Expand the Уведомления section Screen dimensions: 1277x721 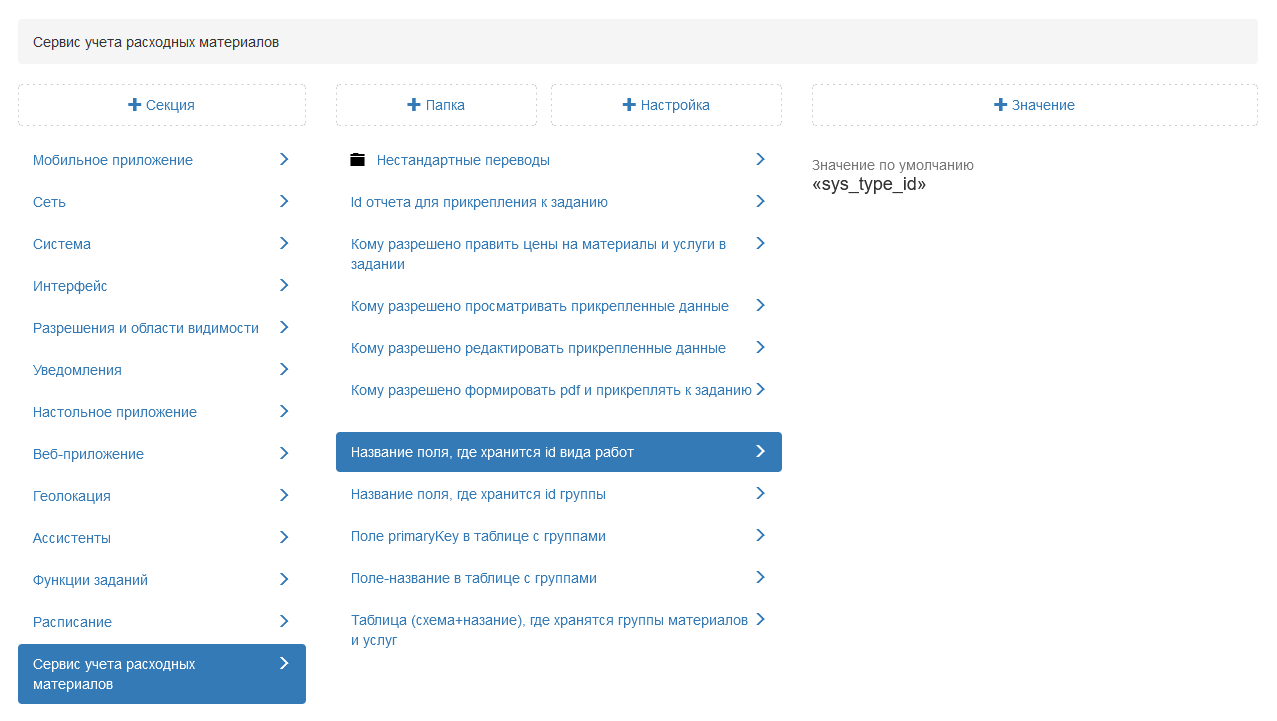pos(77,370)
